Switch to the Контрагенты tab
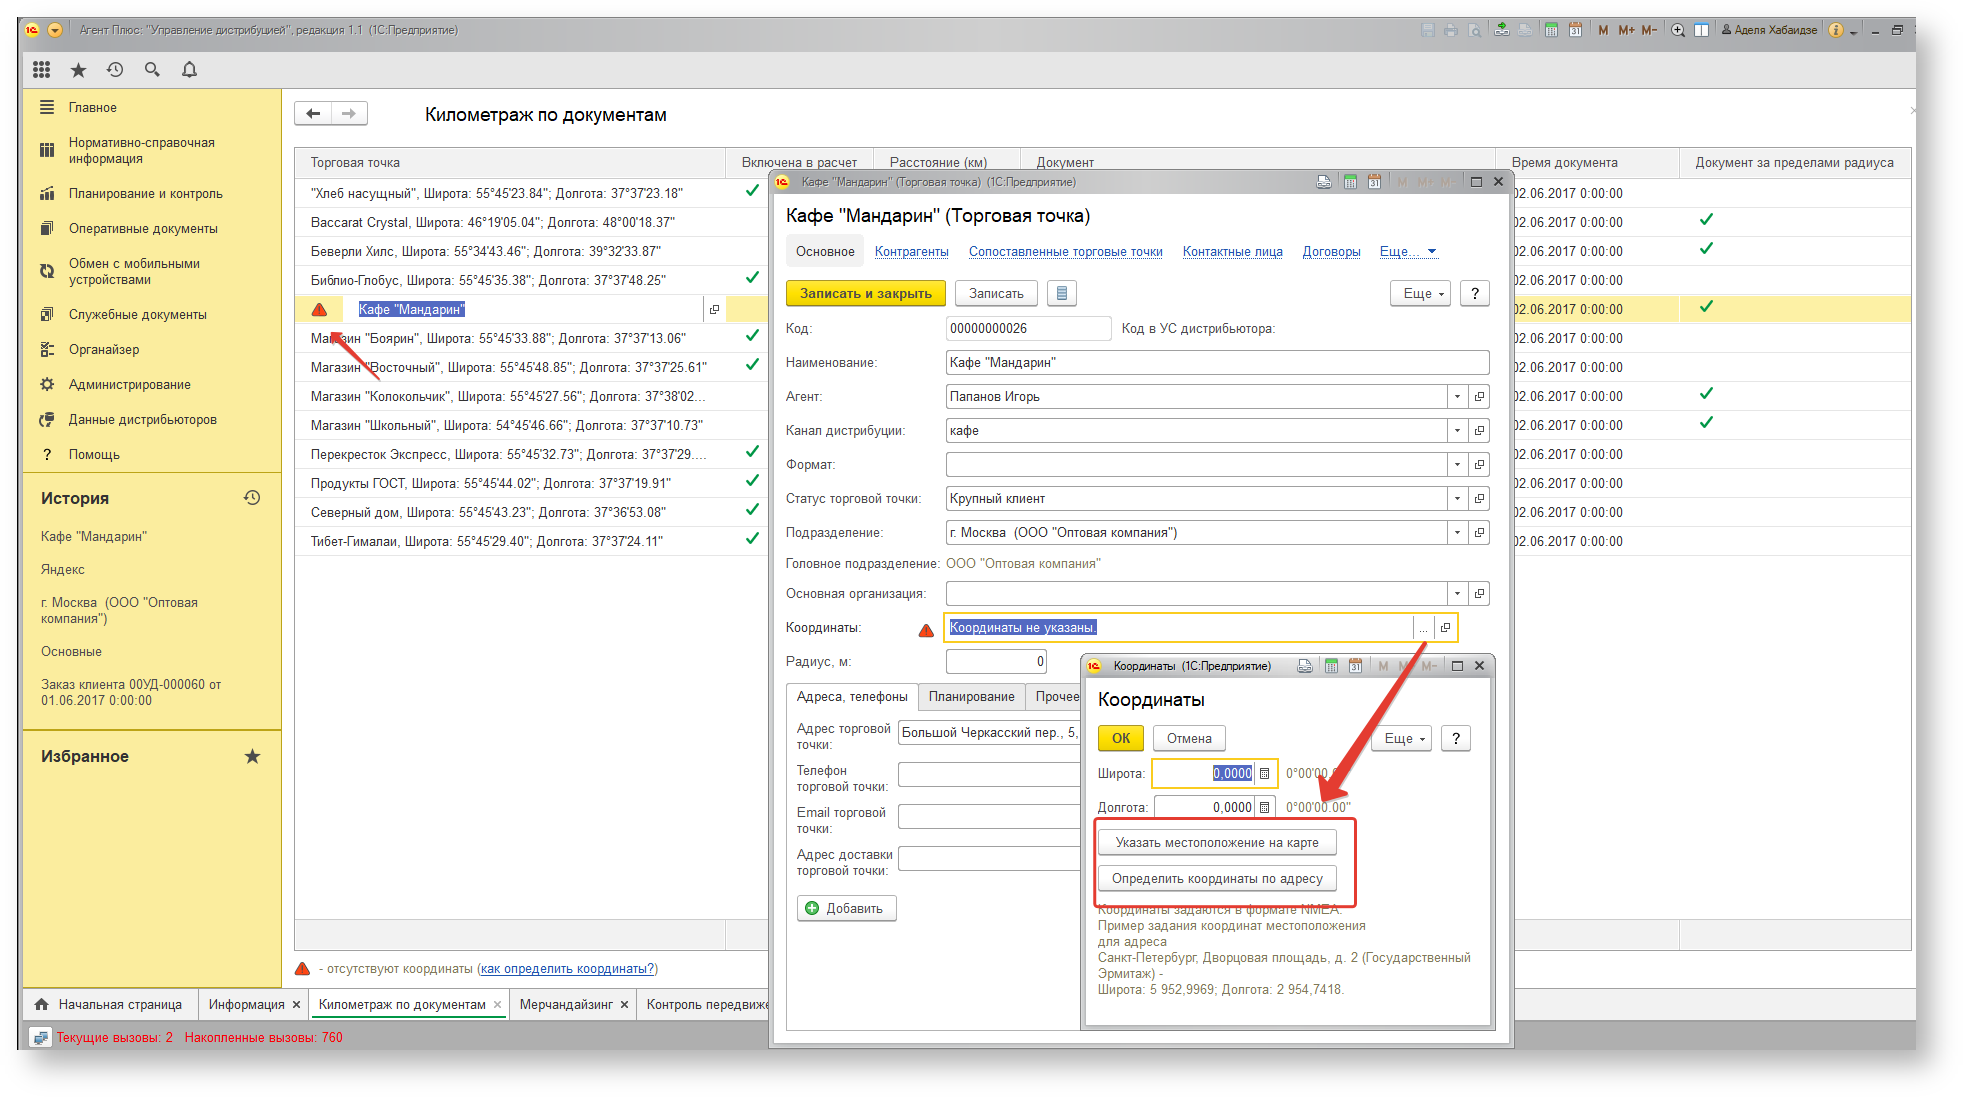Image resolution: width=1964 pixels, height=1098 pixels. point(911,252)
